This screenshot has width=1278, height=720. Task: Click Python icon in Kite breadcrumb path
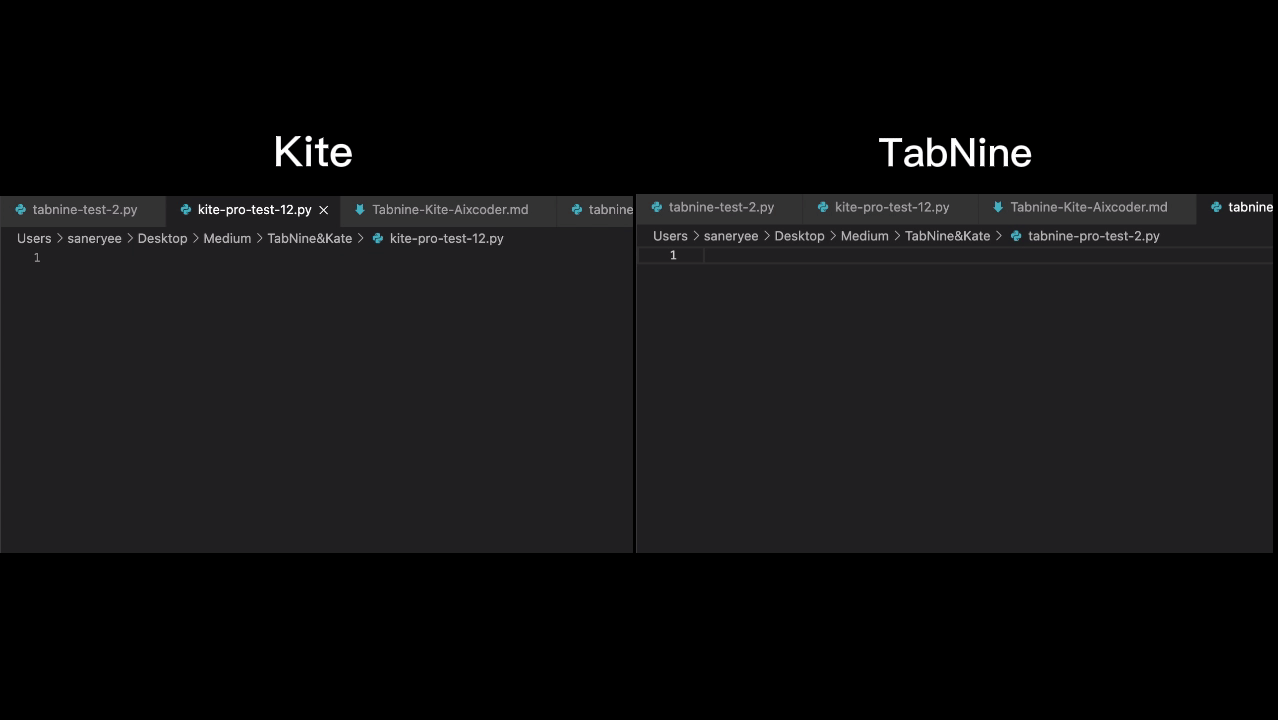[x=377, y=238]
